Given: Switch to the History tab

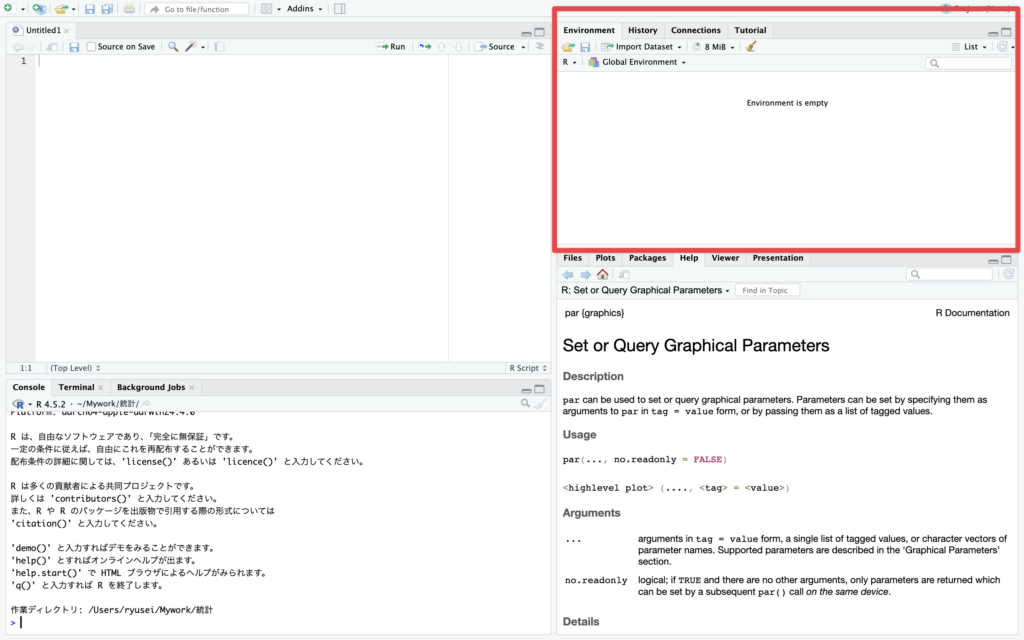Looking at the screenshot, I should (x=642, y=30).
